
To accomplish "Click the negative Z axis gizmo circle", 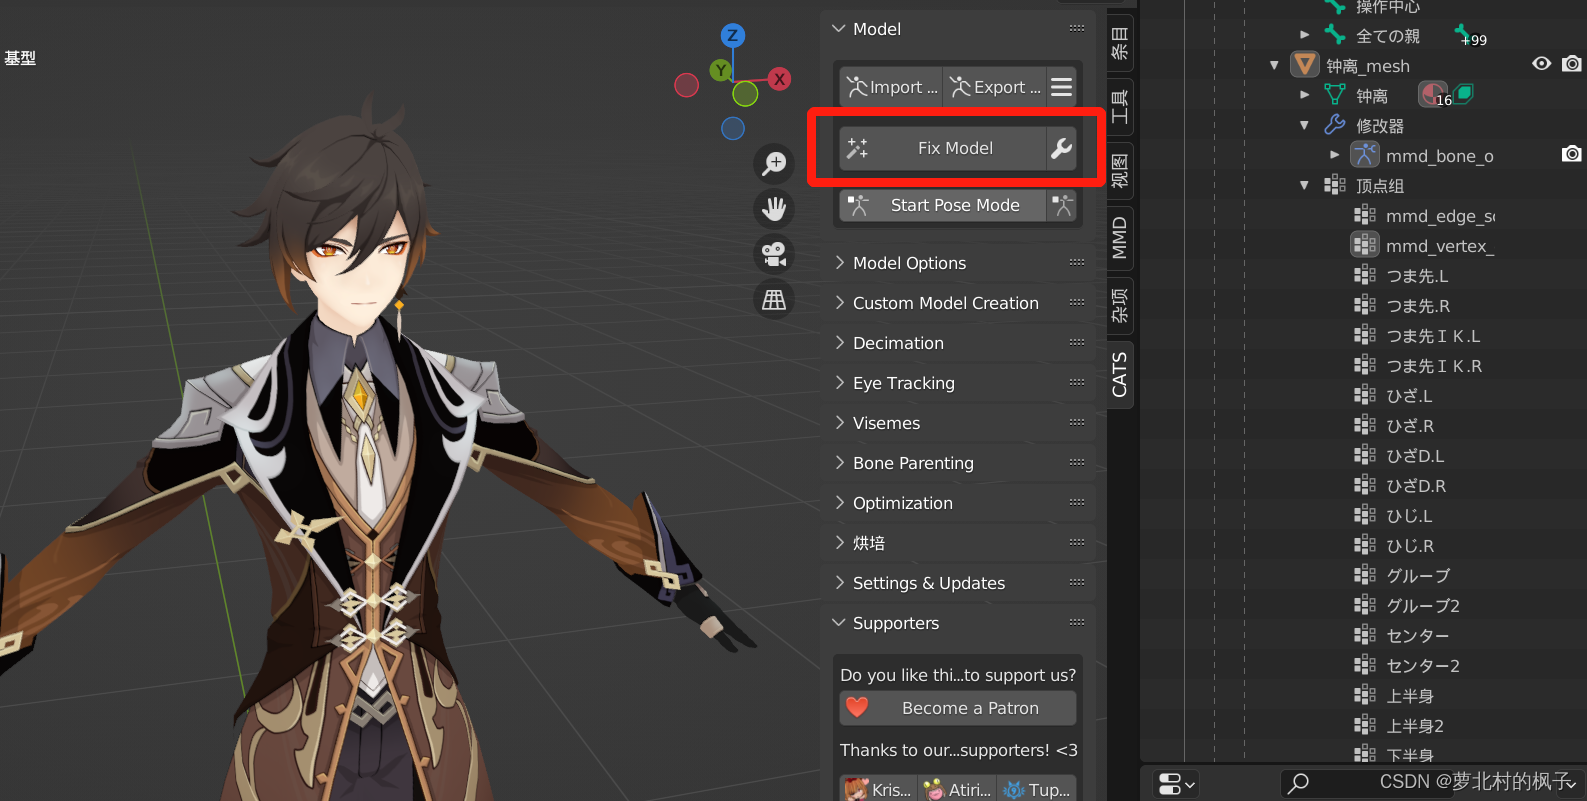I will tap(733, 128).
